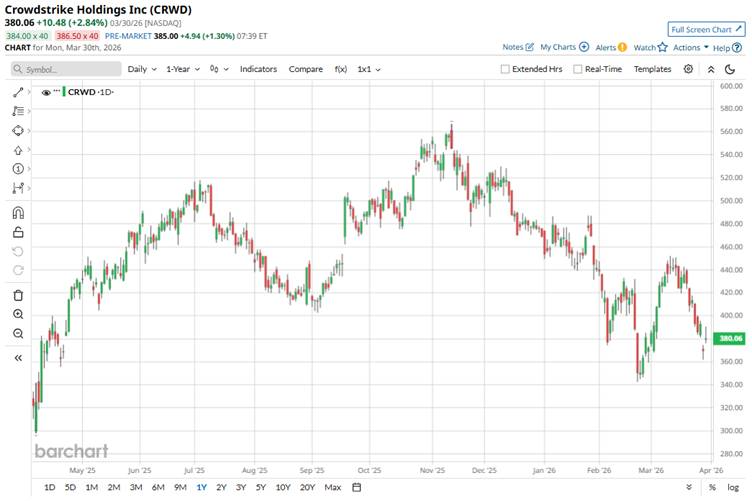Click the PRE-MARKET label
Viewport: 752px width, 501px height.
[x=128, y=36]
